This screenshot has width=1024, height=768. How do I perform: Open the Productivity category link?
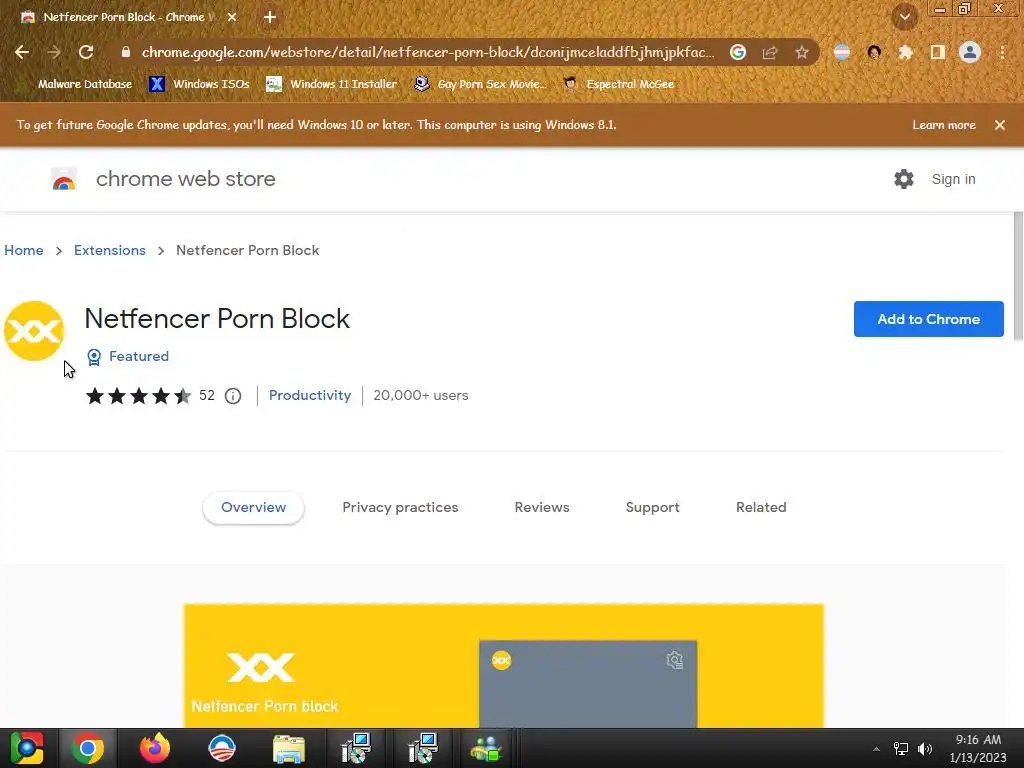310,395
